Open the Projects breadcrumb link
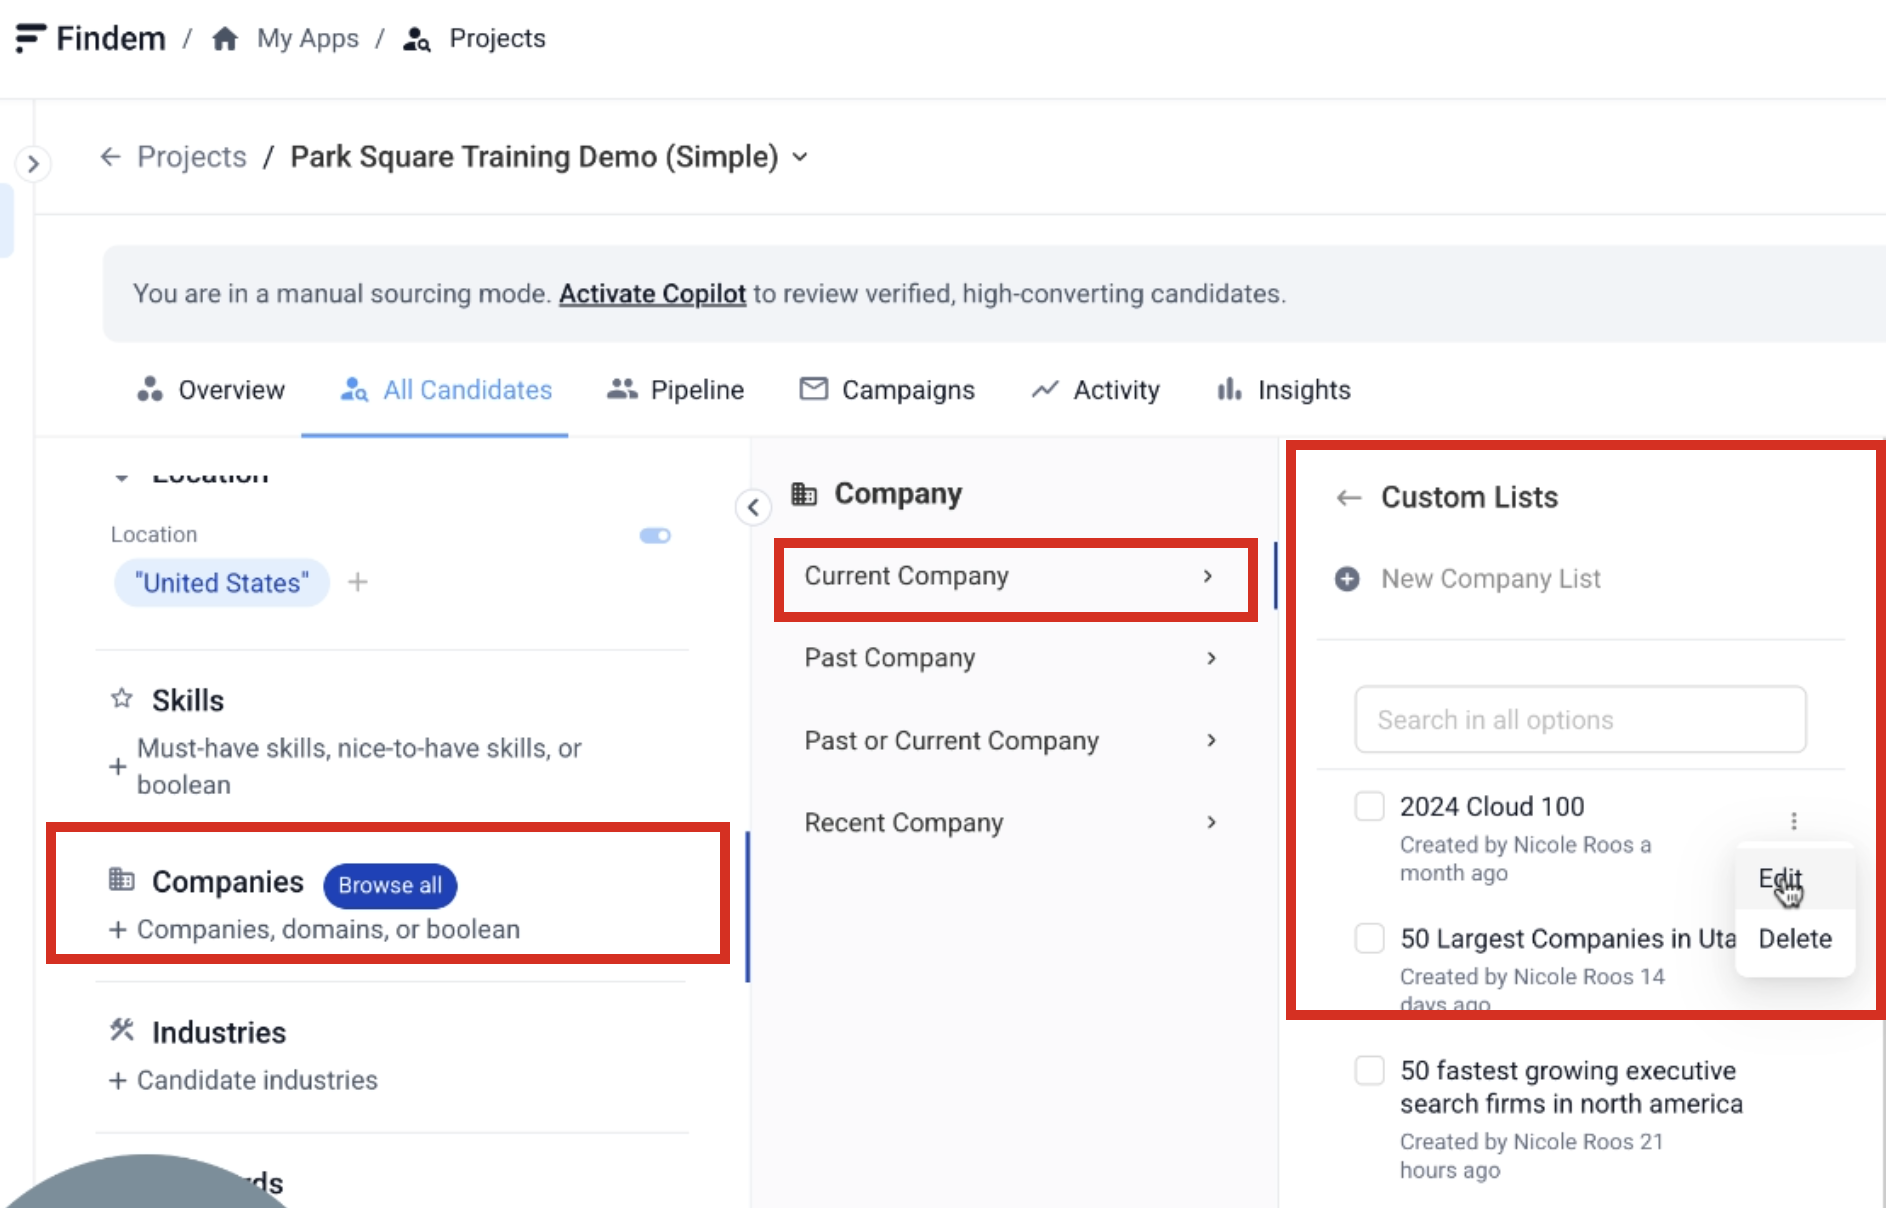 191,157
